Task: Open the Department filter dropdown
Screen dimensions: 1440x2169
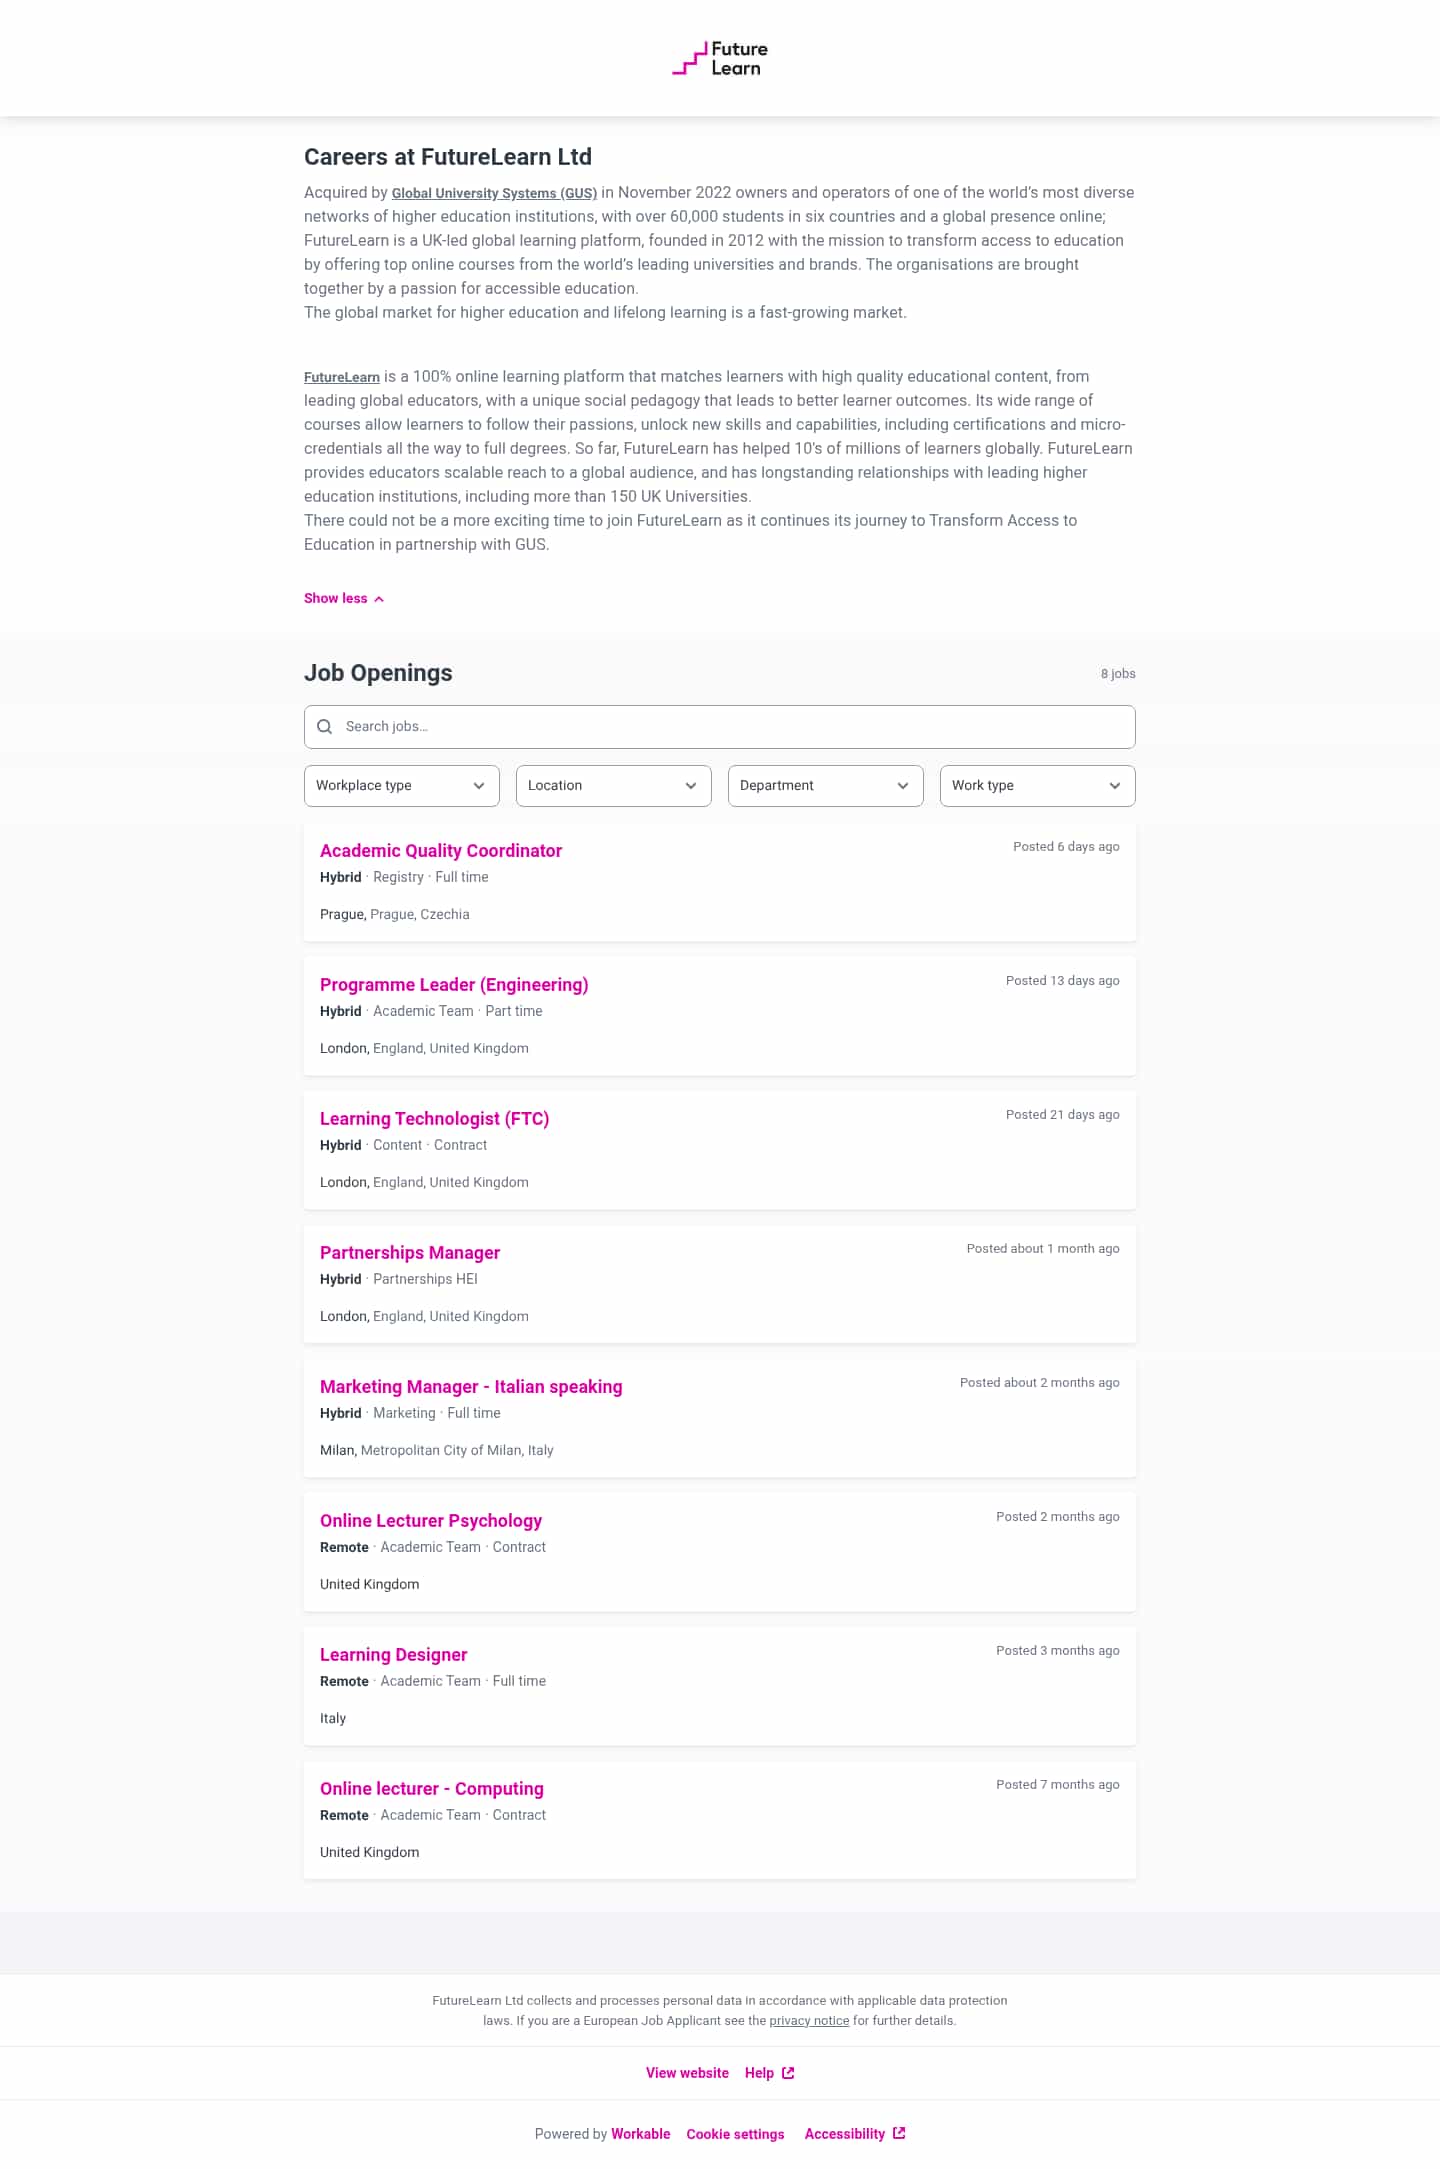Action: (825, 786)
